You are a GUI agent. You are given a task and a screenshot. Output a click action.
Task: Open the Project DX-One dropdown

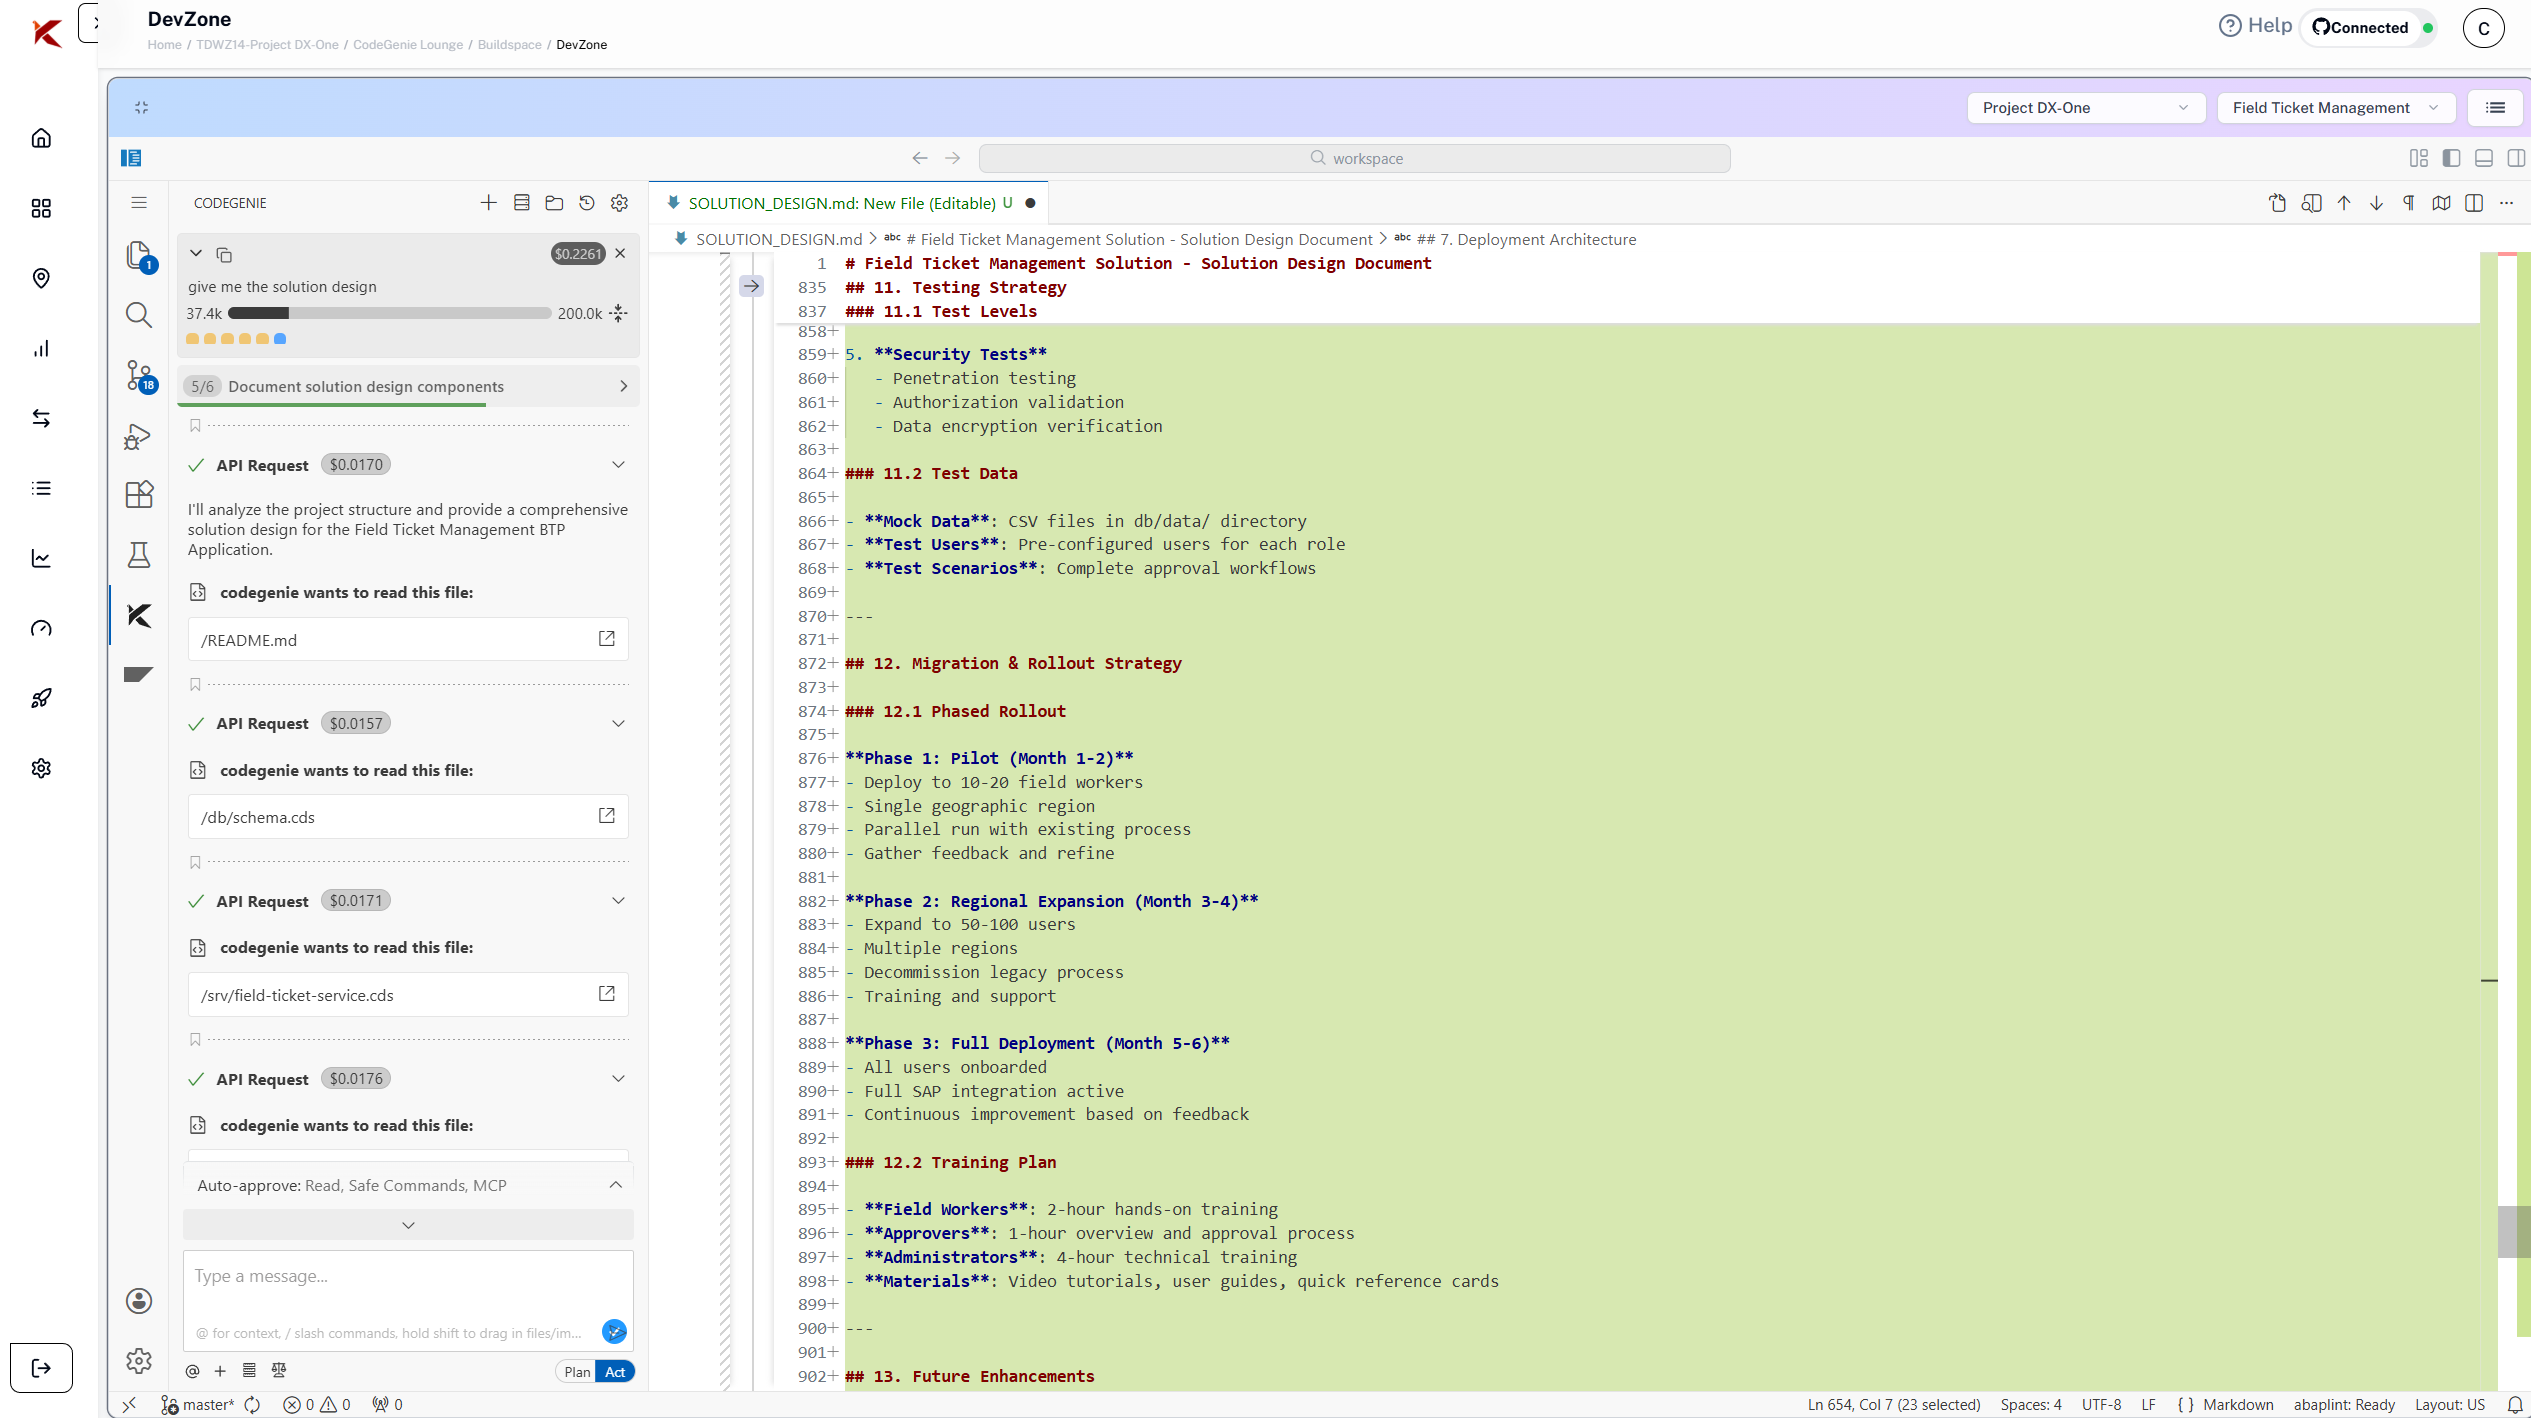2085,108
